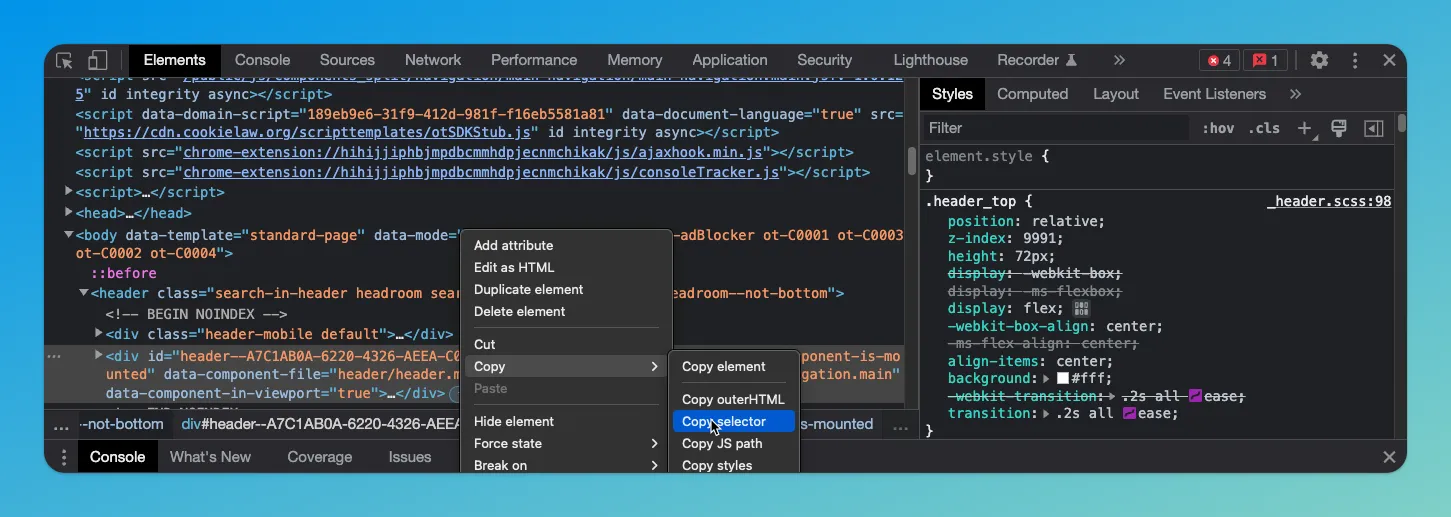Screen dimensions: 1451x517
Task: Select Copy selector
Action: pos(734,421)
